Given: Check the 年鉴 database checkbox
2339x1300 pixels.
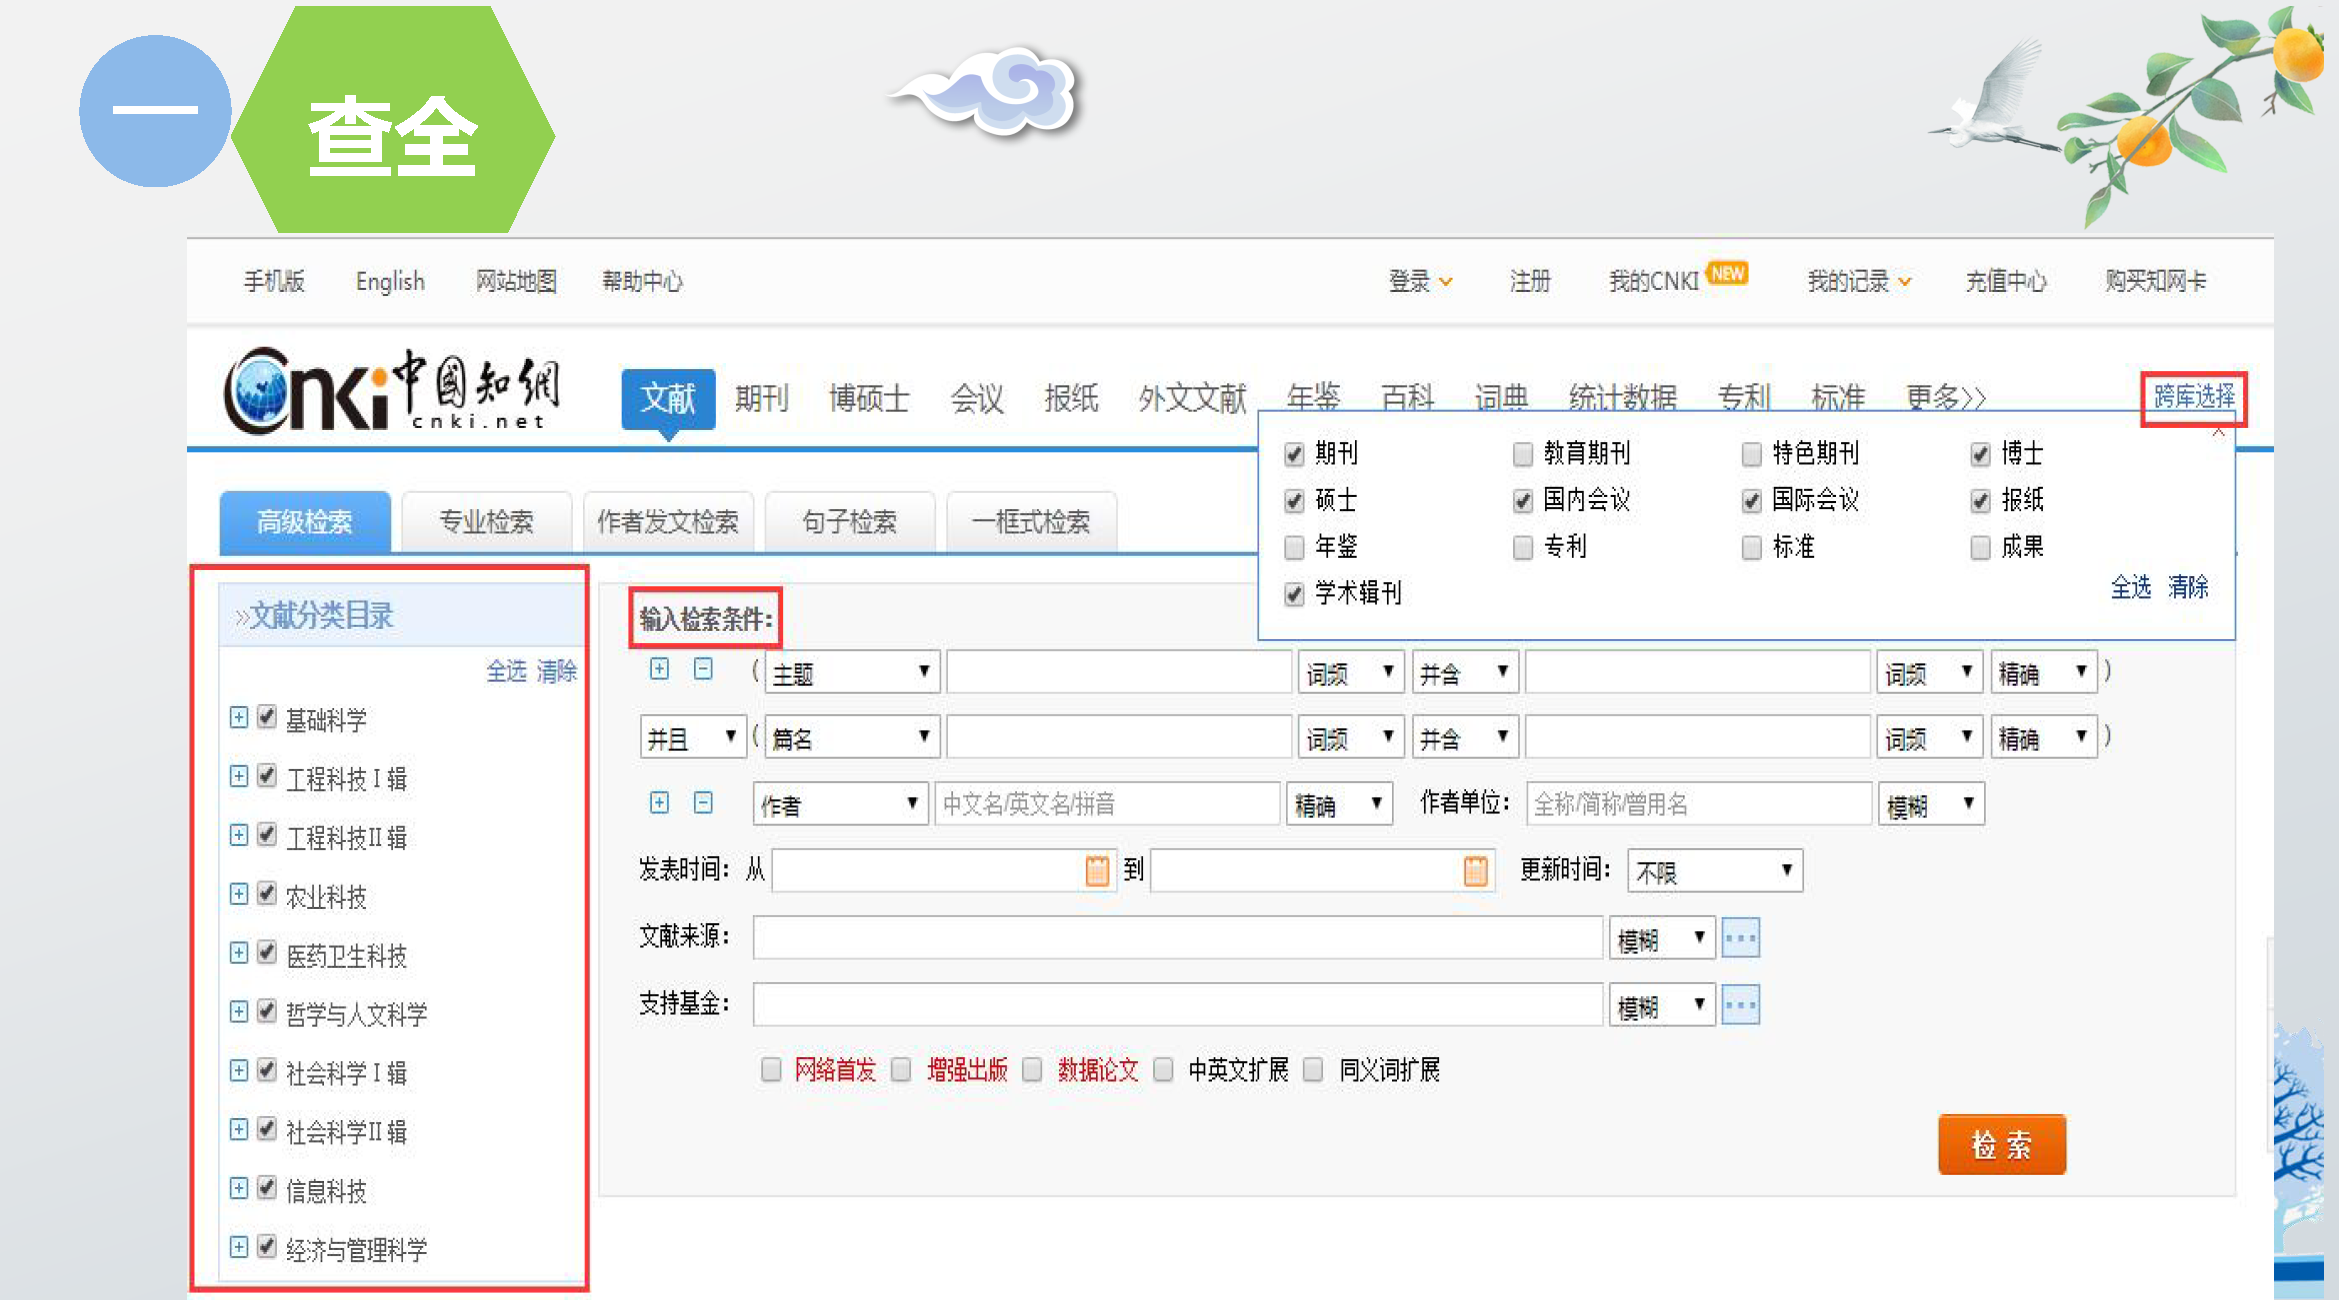Looking at the screenshot, I should [1294, 548].
